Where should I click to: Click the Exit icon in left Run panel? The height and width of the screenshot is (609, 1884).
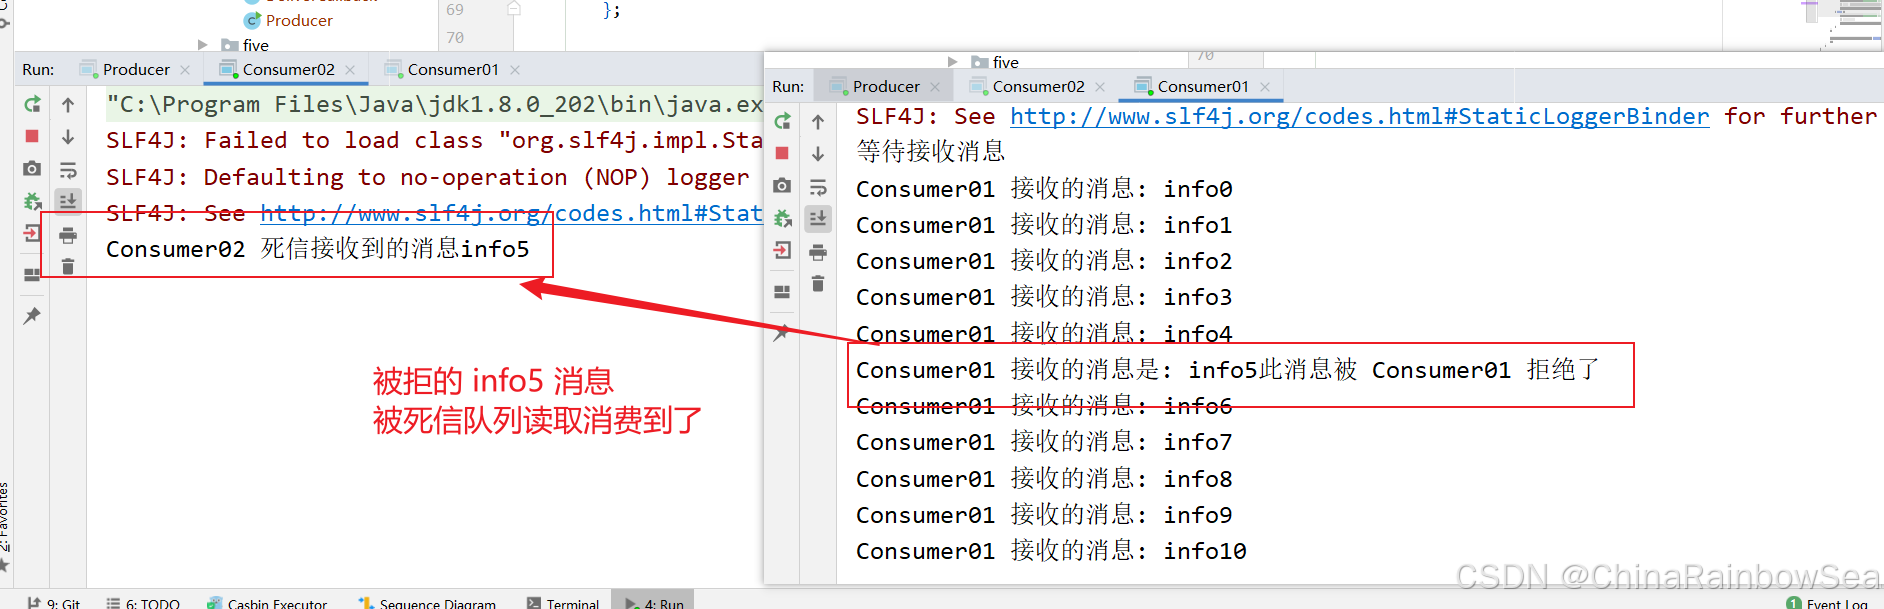[x=32, y=234]
